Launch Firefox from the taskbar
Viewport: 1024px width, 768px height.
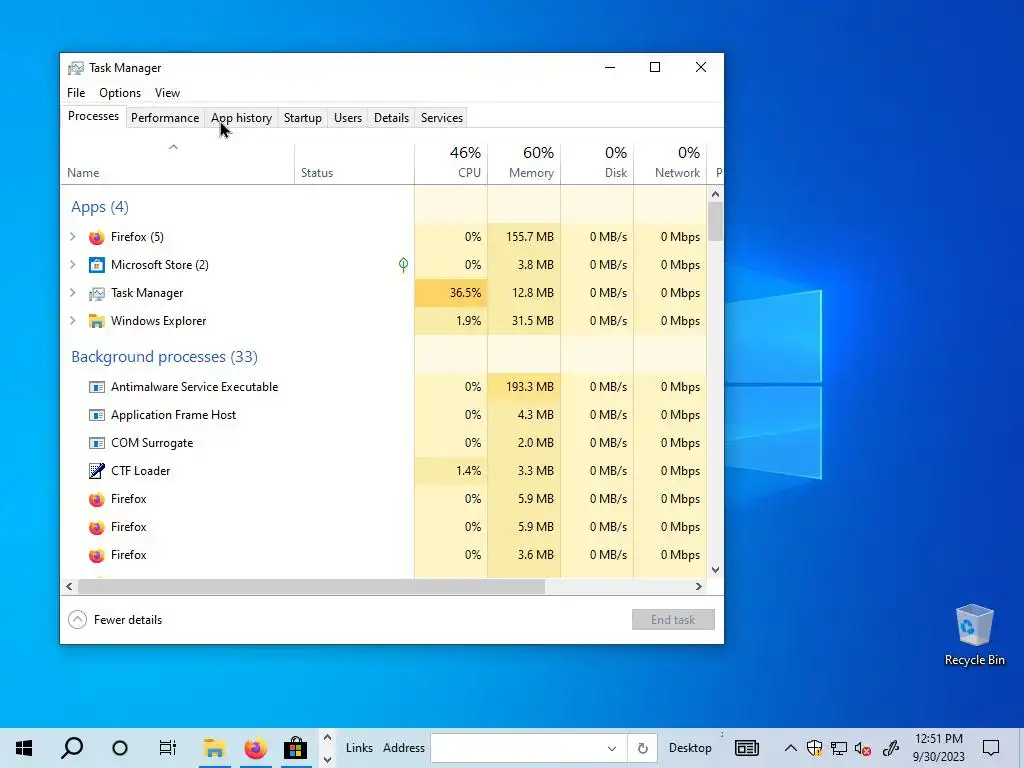(x=255, y=748)
